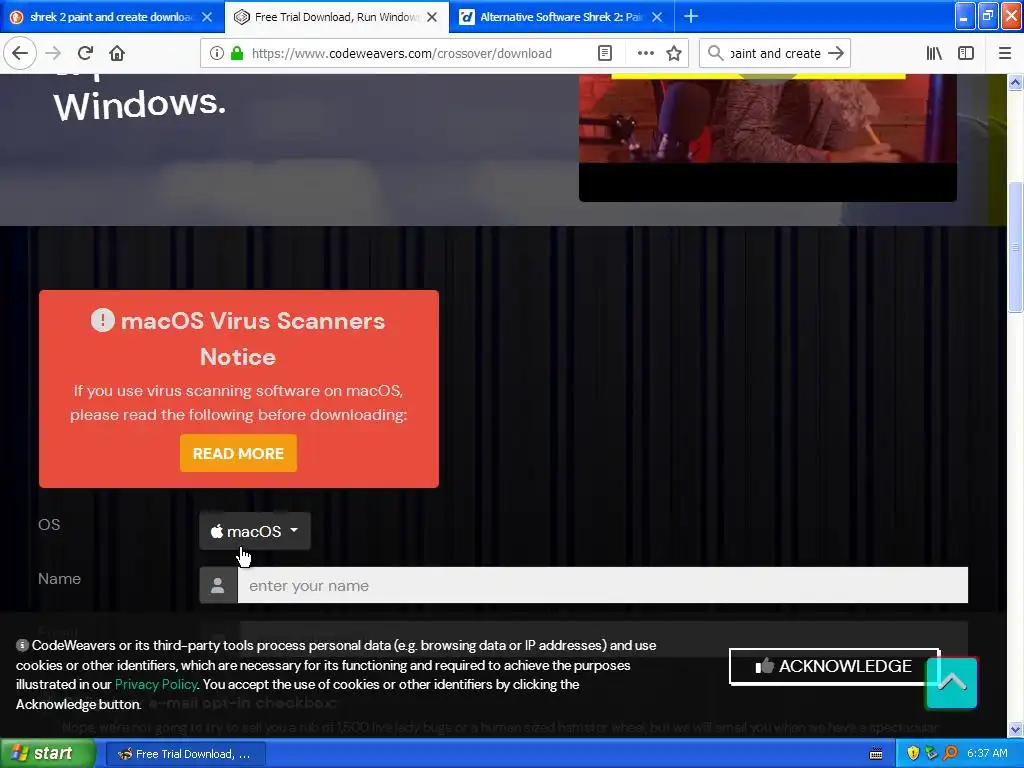The width and height of the screenshot is (1024, 768).
Task: Click the 6:37 AM clock
Action: 987,754
